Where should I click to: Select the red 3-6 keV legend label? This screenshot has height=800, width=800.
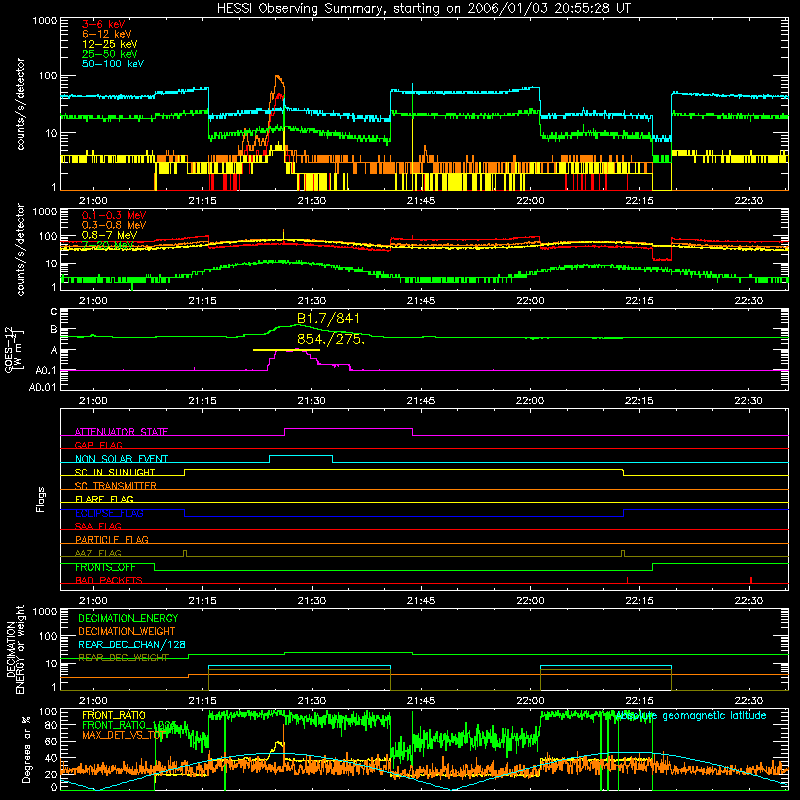[104, 24]
